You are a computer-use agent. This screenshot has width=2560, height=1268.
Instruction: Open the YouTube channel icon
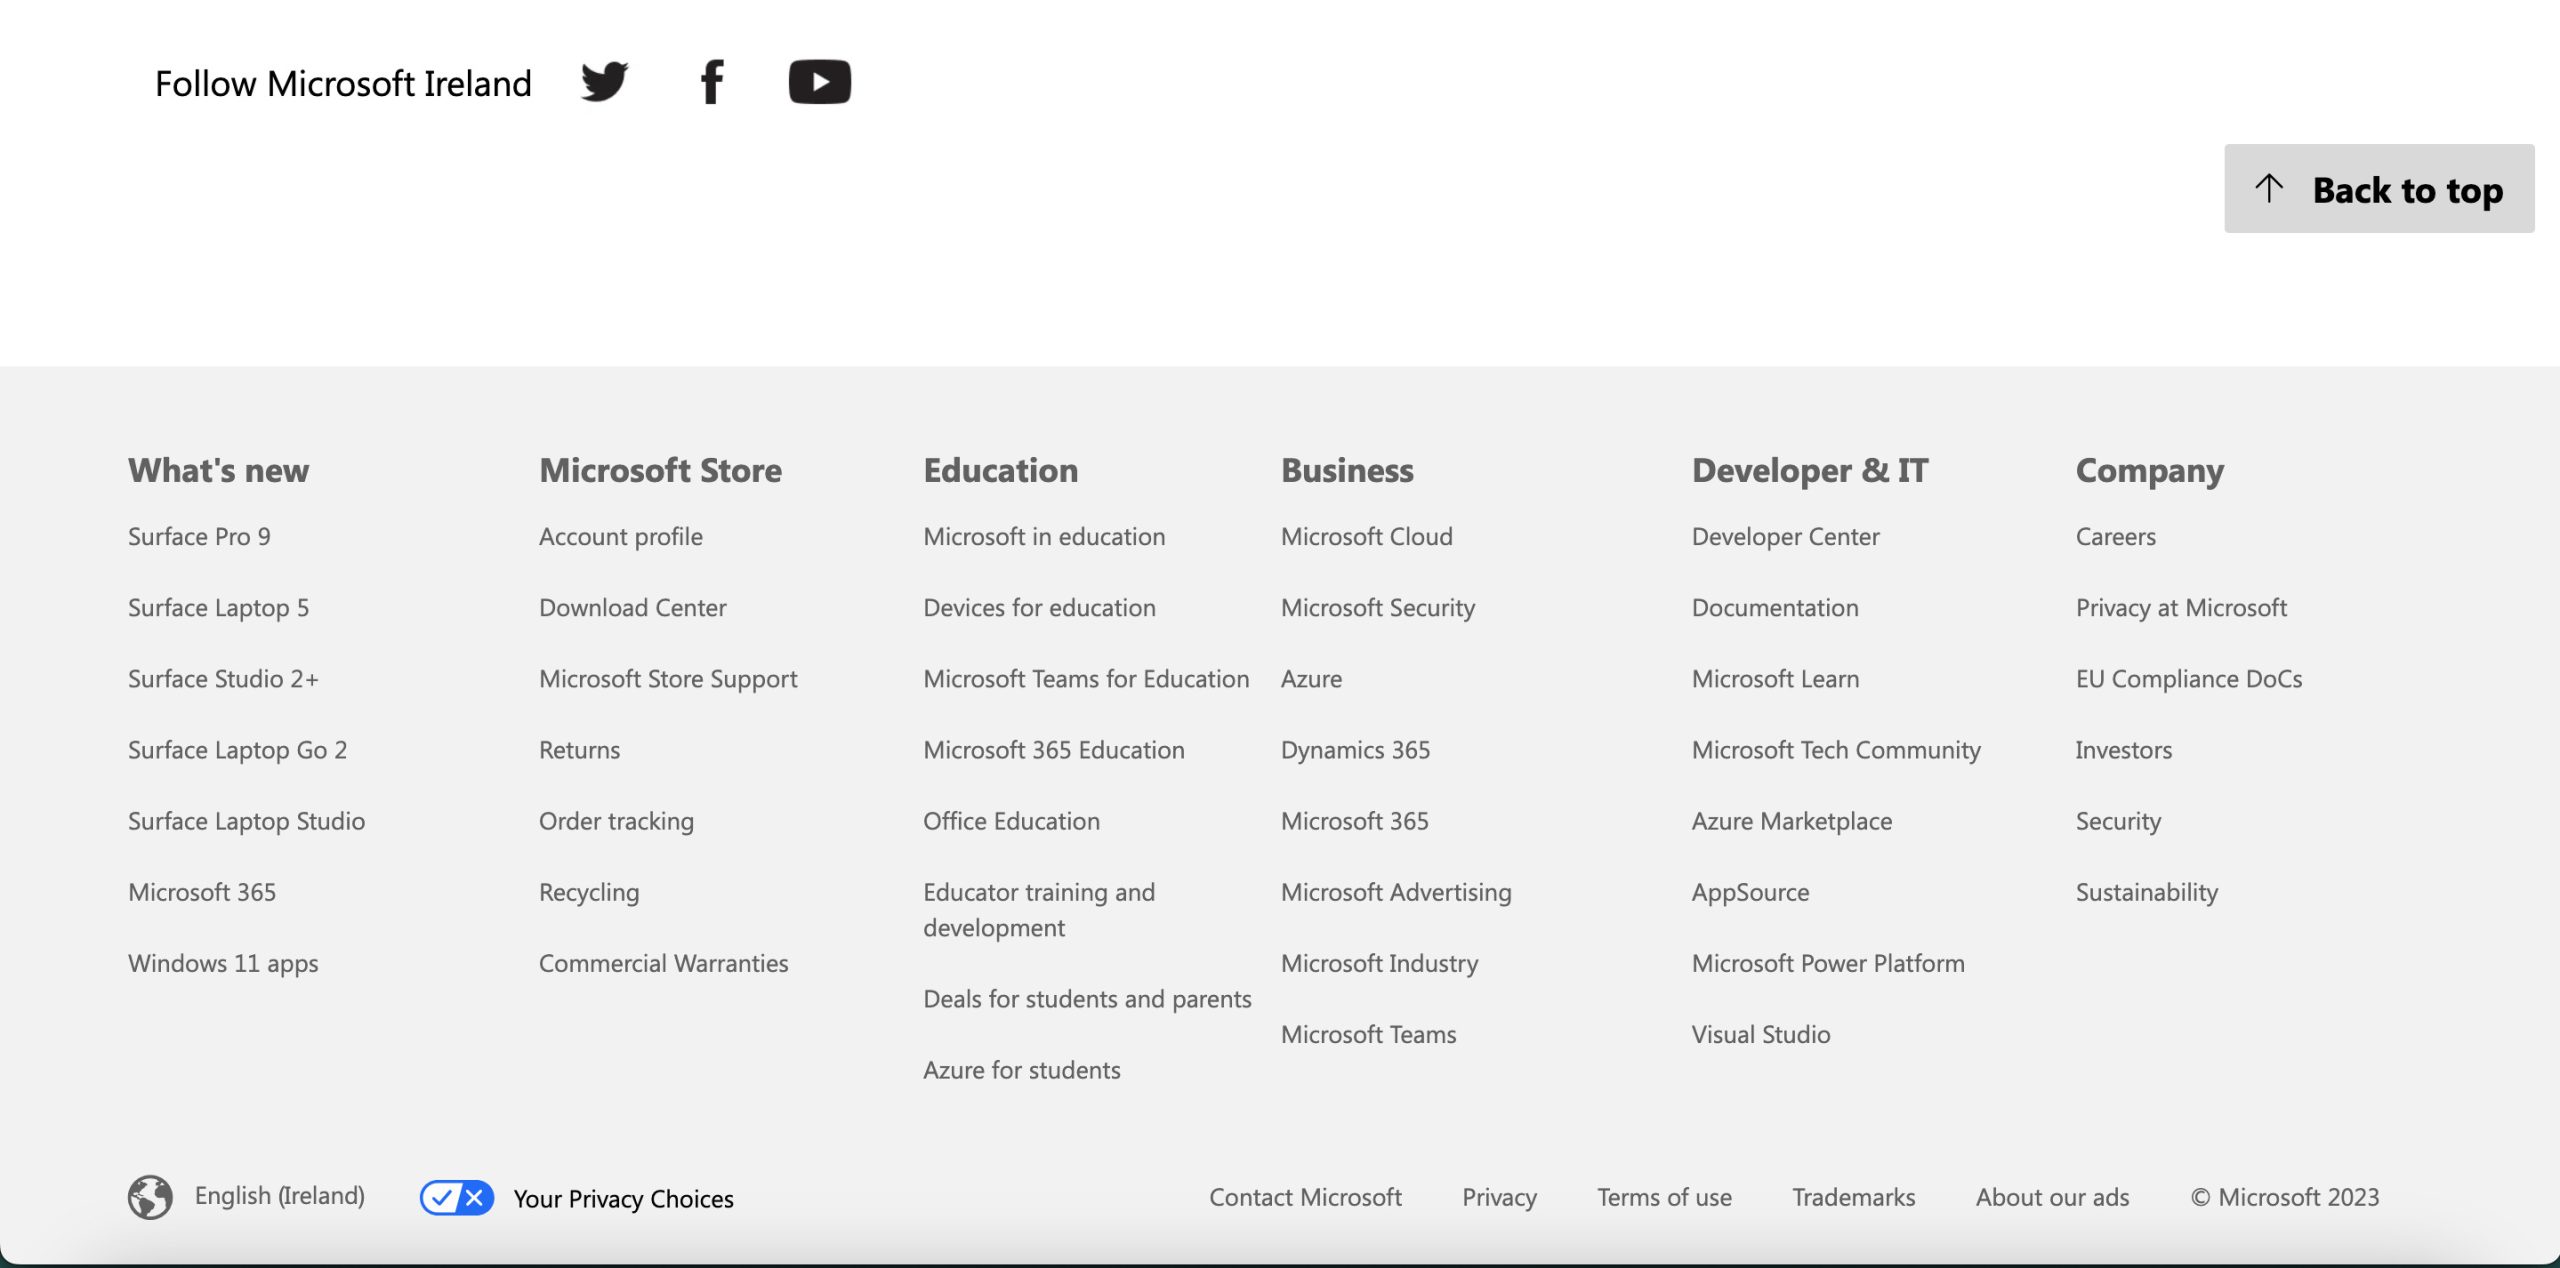pos(819,82)
